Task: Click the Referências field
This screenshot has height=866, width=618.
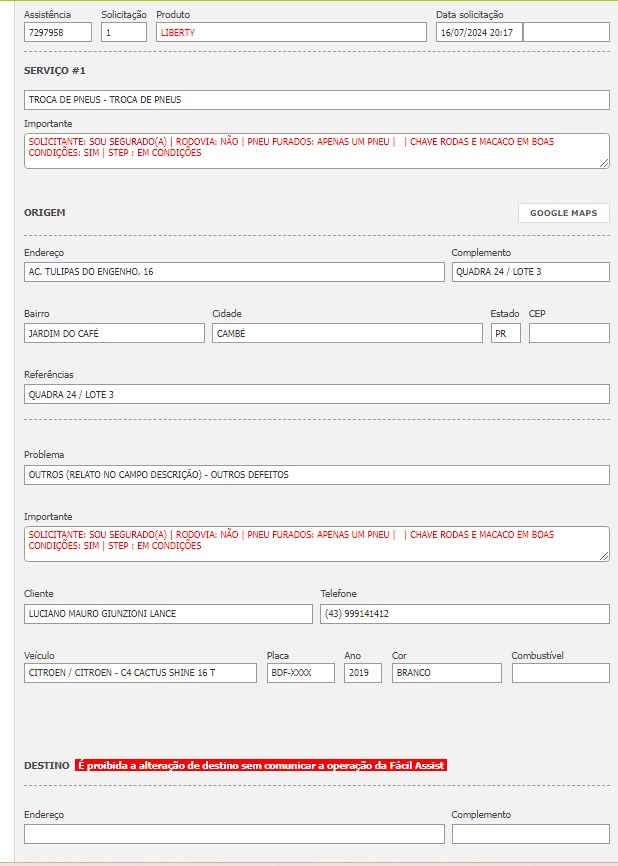Action: 316,394
